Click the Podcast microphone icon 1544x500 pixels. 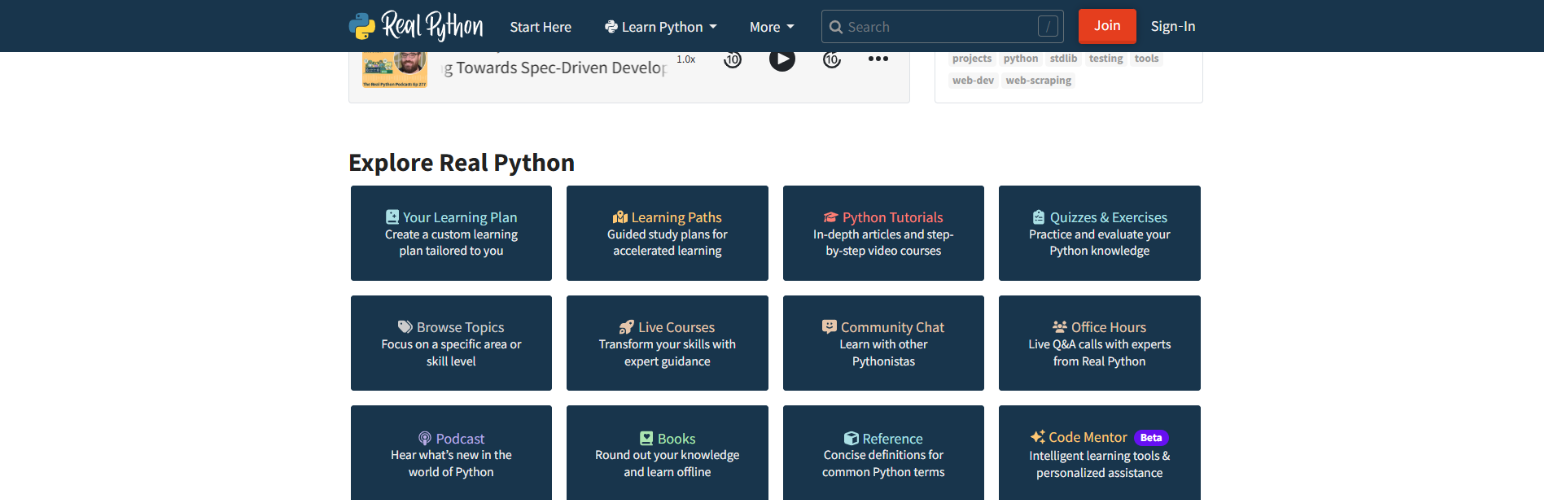pyautogui.click(x=425, y=438)
